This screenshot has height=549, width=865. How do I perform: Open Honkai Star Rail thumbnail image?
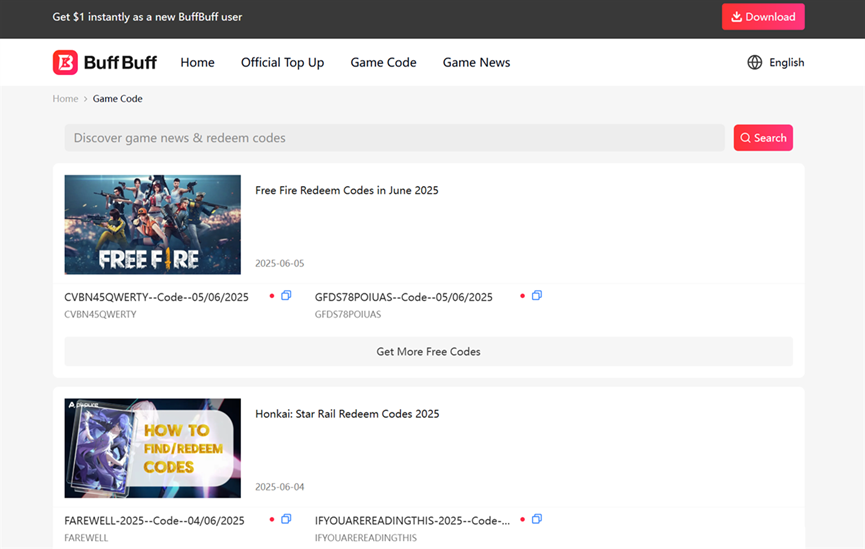coord(153,448)
